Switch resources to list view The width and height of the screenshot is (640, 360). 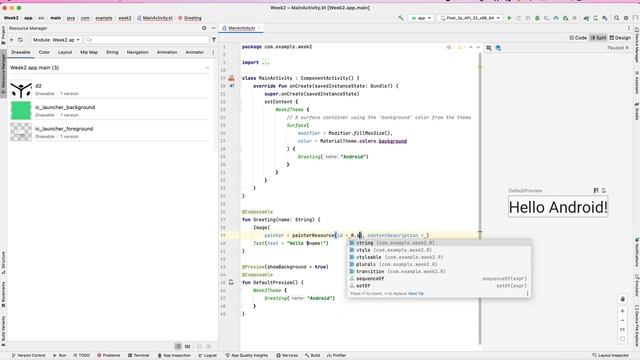click(x=178, y=346)
